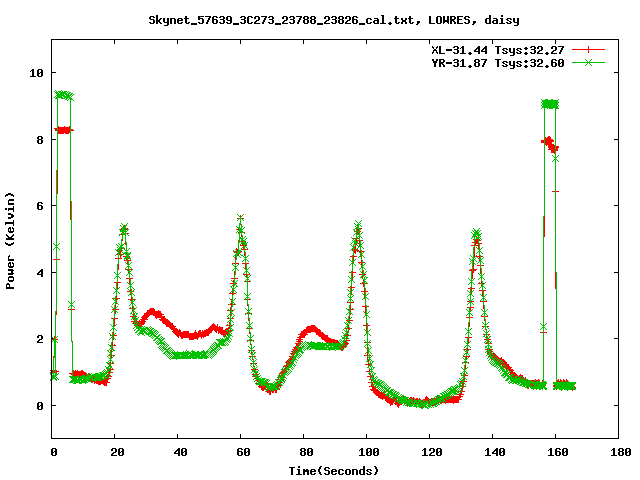Click x-axis tick label 20
The image size is (640, 480).
117,452
